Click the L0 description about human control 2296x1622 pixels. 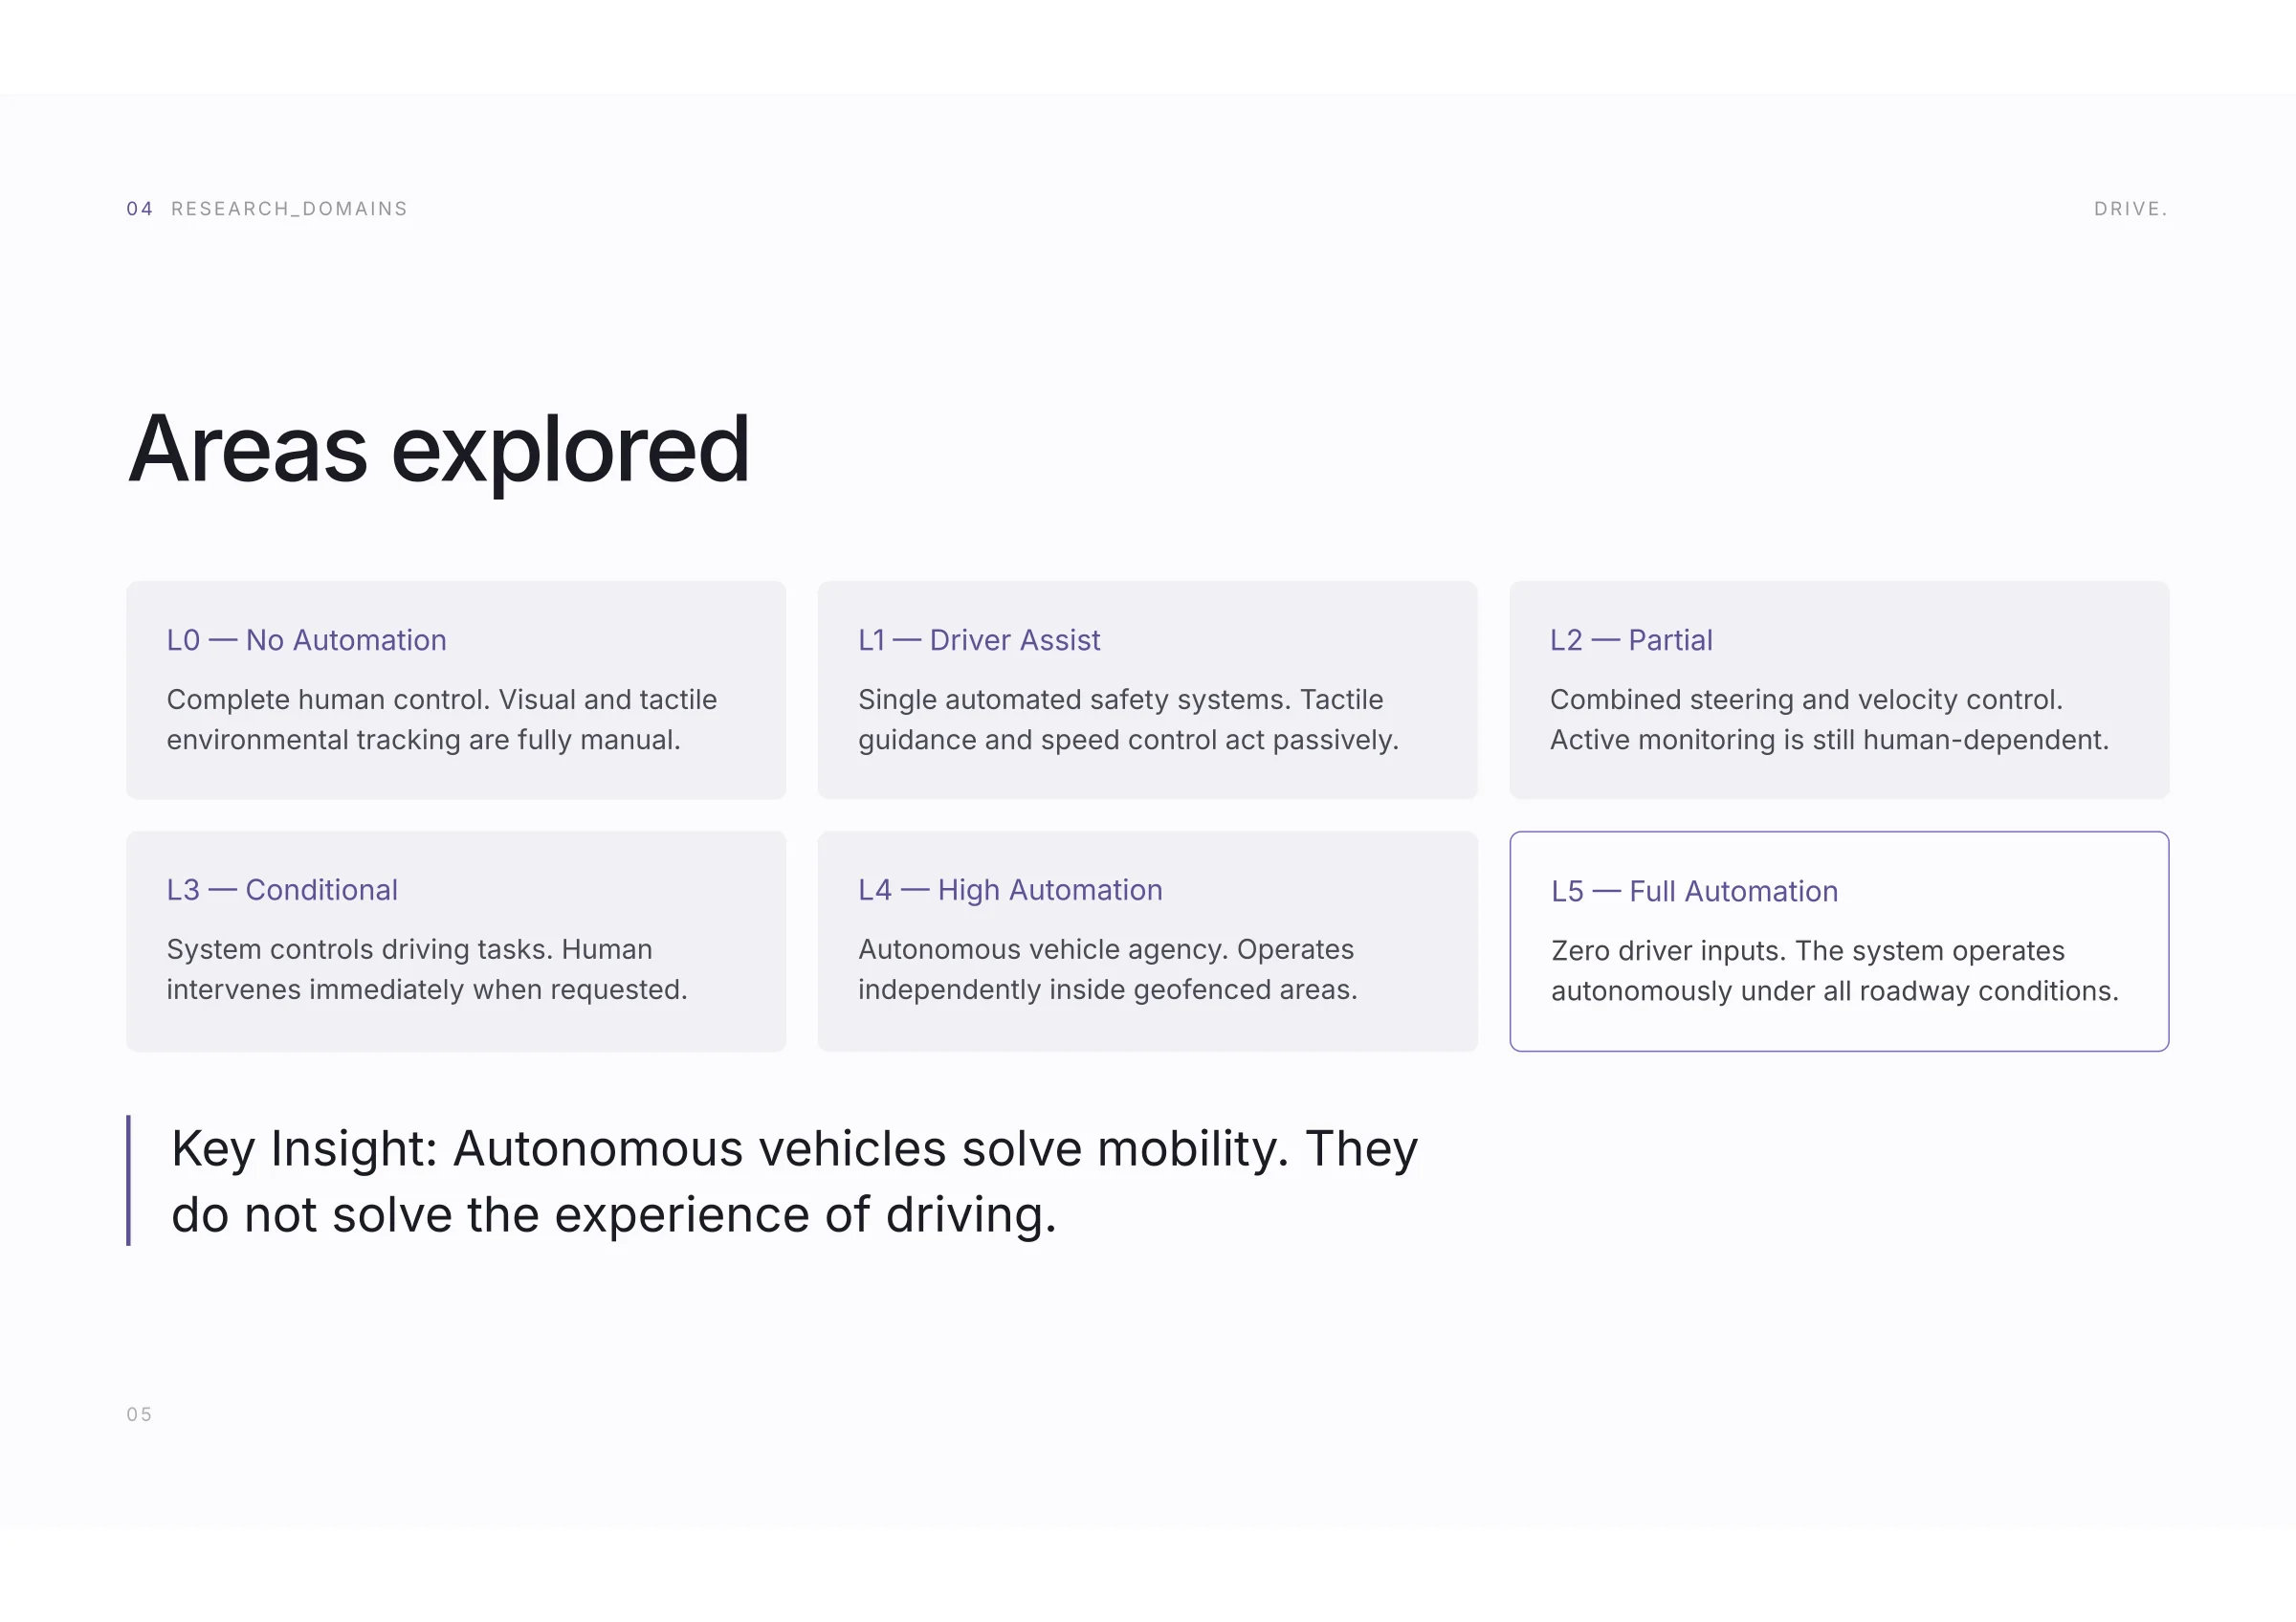click(442, 719)
